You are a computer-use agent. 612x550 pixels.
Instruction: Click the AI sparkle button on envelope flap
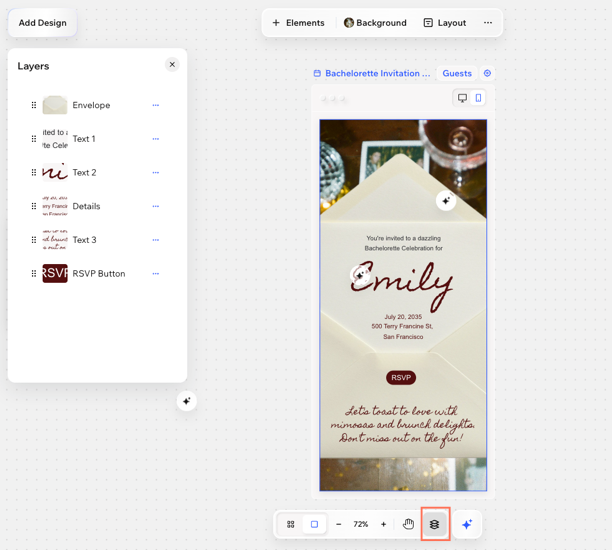(x=446, y=201)
